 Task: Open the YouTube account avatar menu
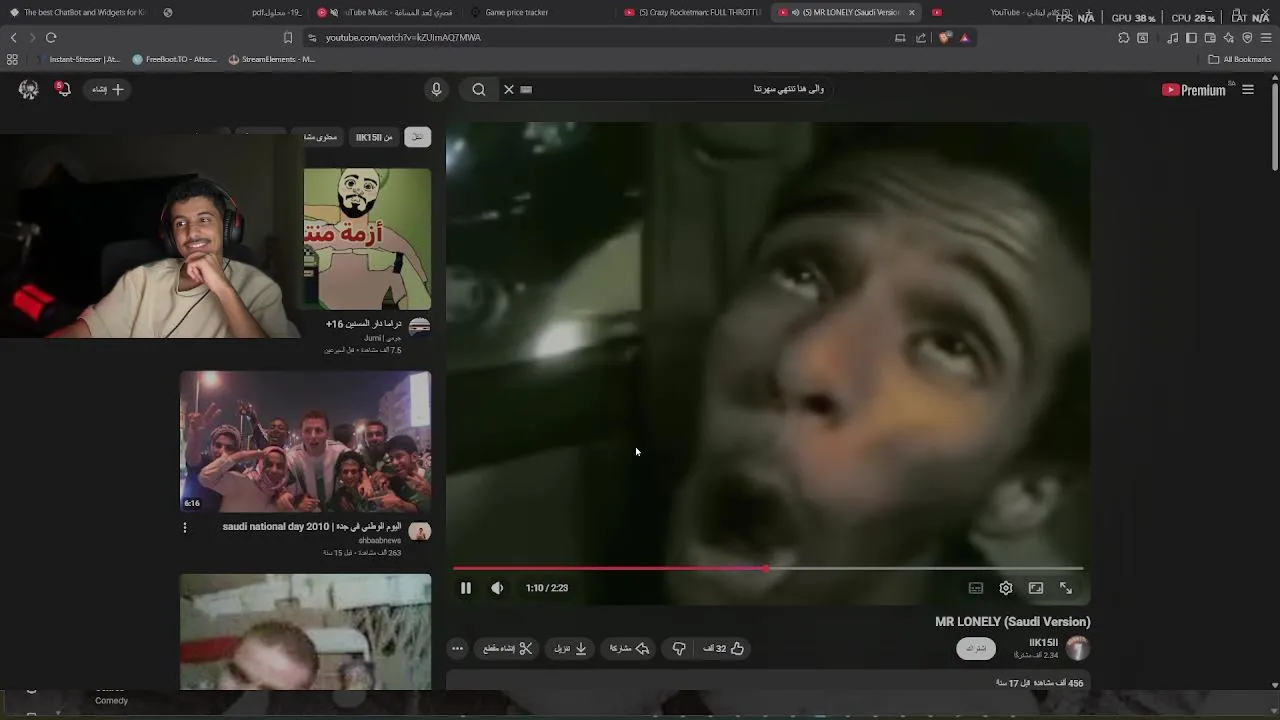click(29, 89)
